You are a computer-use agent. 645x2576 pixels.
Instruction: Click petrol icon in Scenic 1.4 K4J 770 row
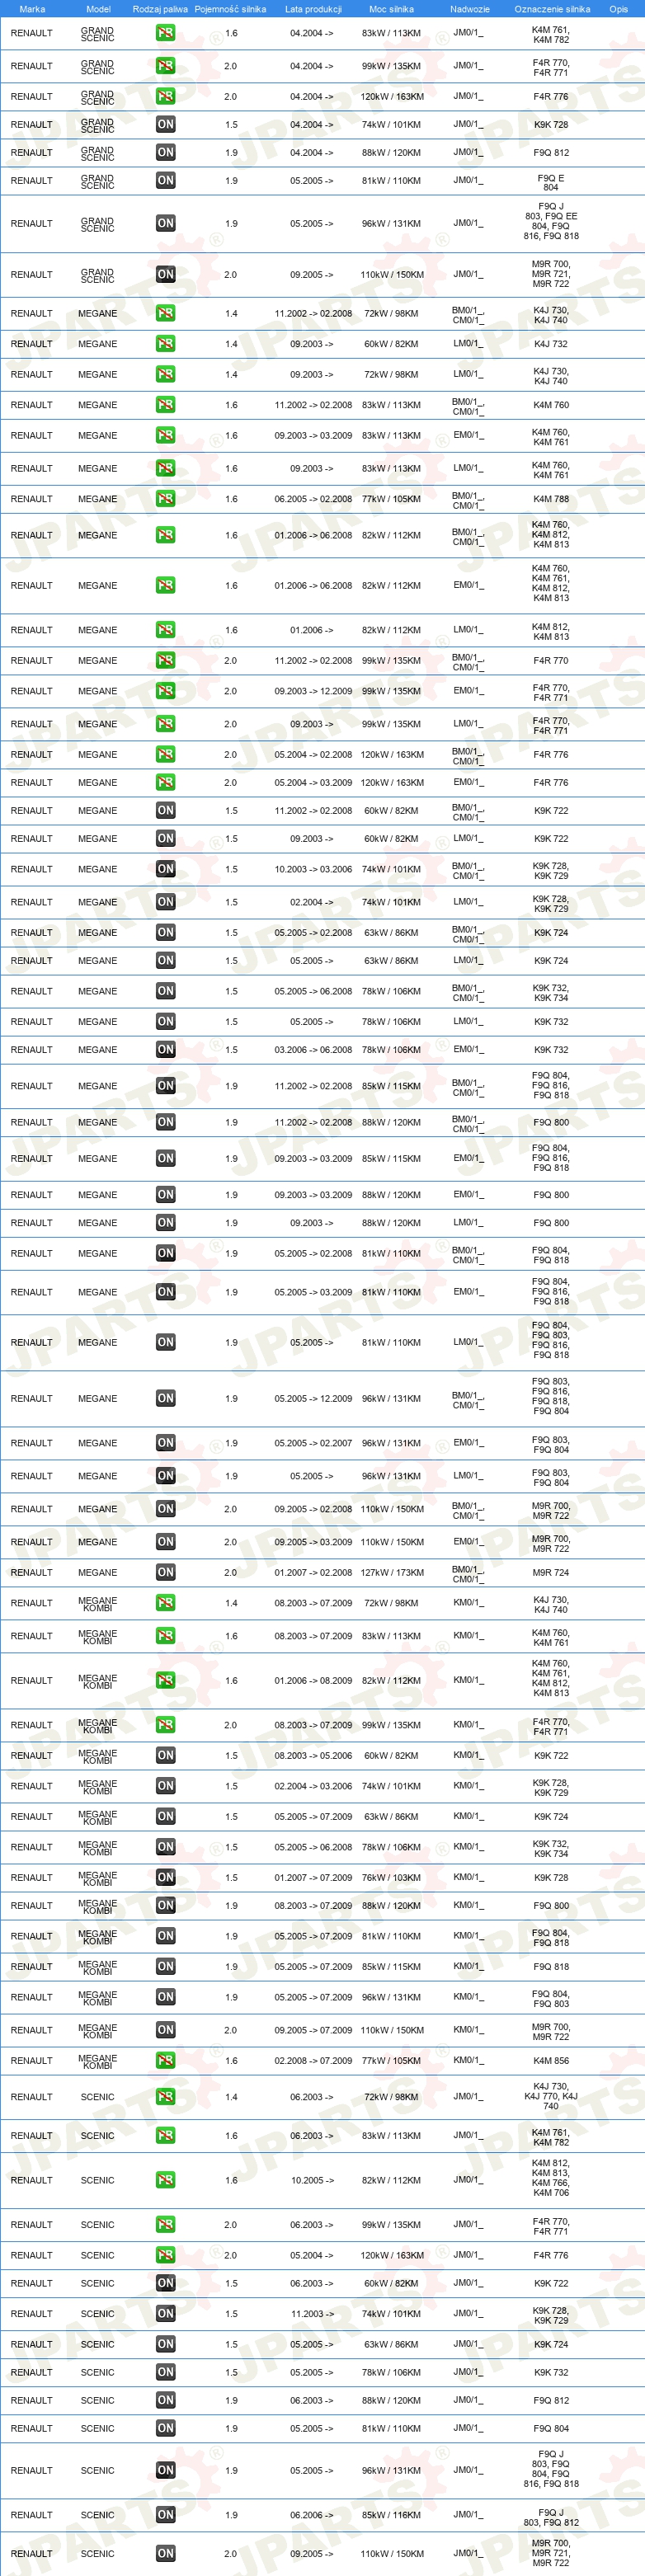point(165,2096)
